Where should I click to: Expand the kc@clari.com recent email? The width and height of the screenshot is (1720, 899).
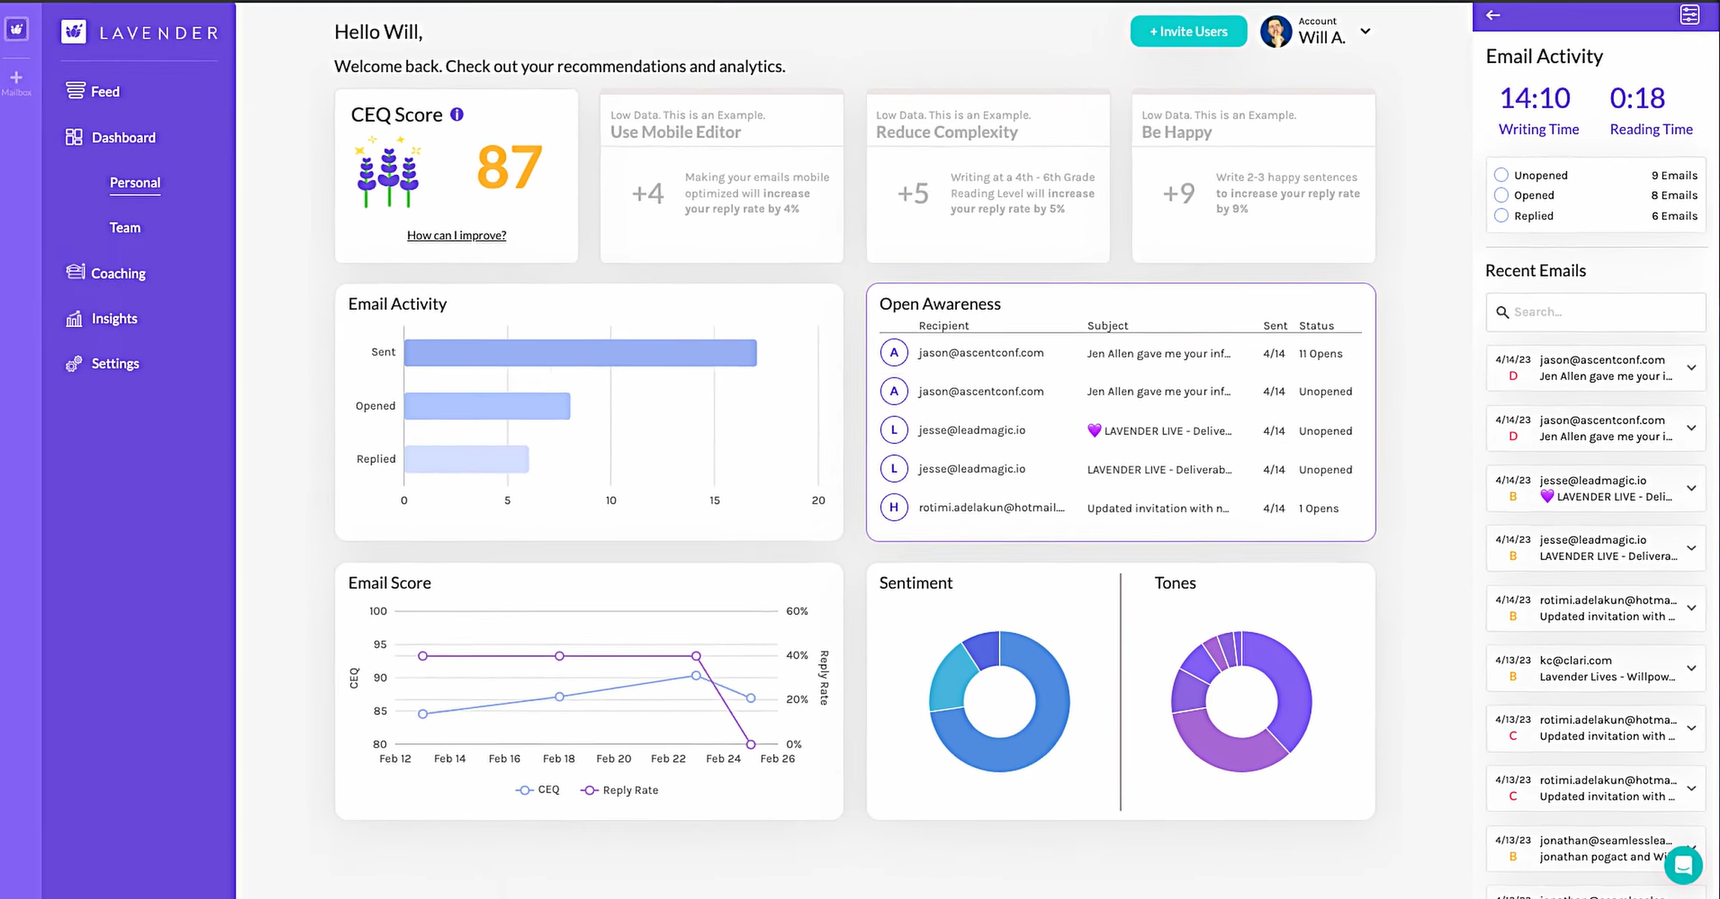coord(1691,668)
